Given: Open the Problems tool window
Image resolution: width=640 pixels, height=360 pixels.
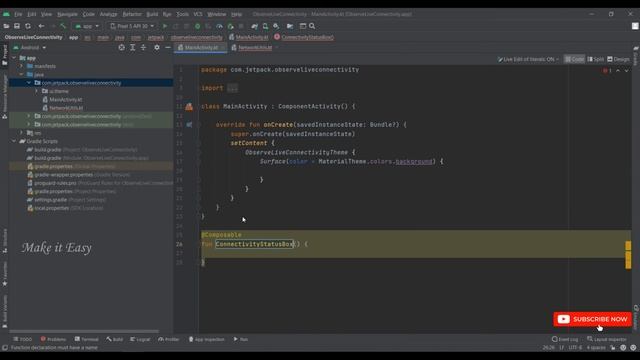Looking at the screenshot, I should (53, 339).
